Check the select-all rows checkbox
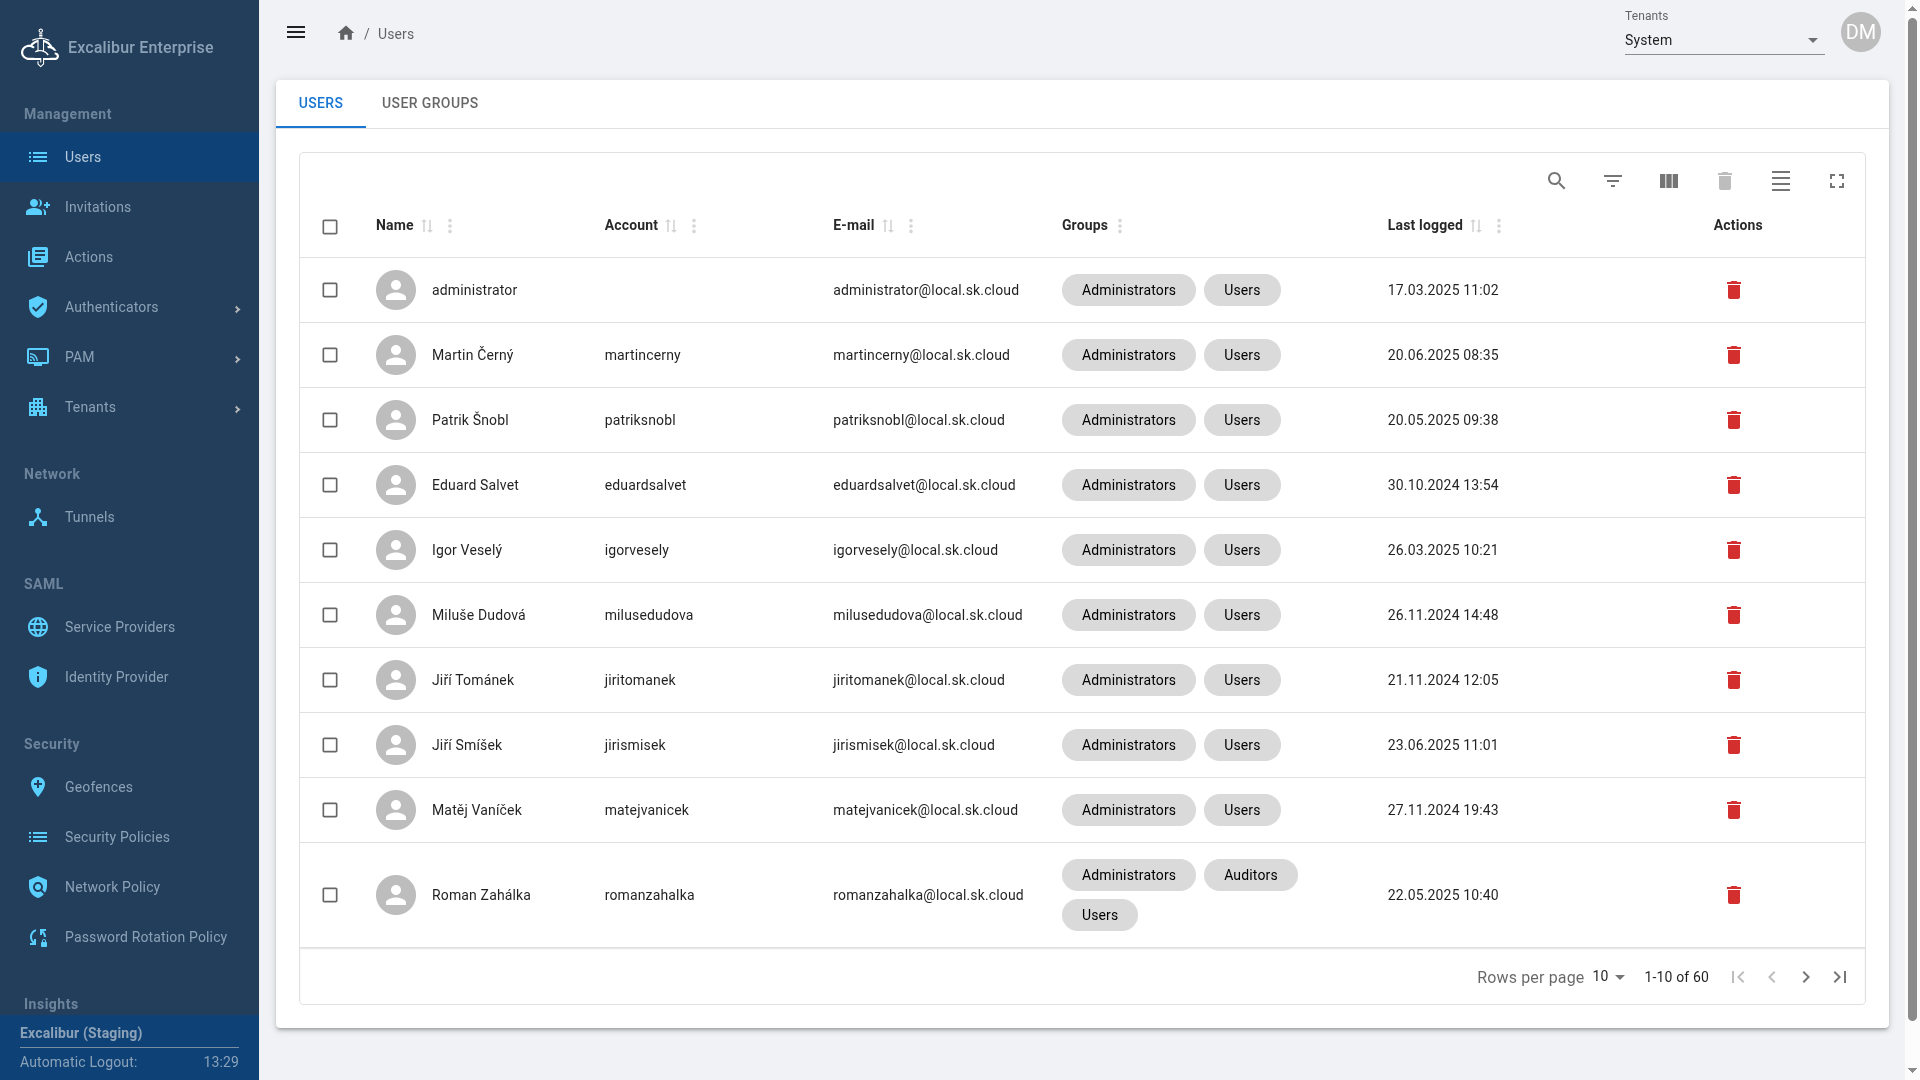Image resolution: width=1920 pixels, height=1080 pixels. (x=330, y=227)
